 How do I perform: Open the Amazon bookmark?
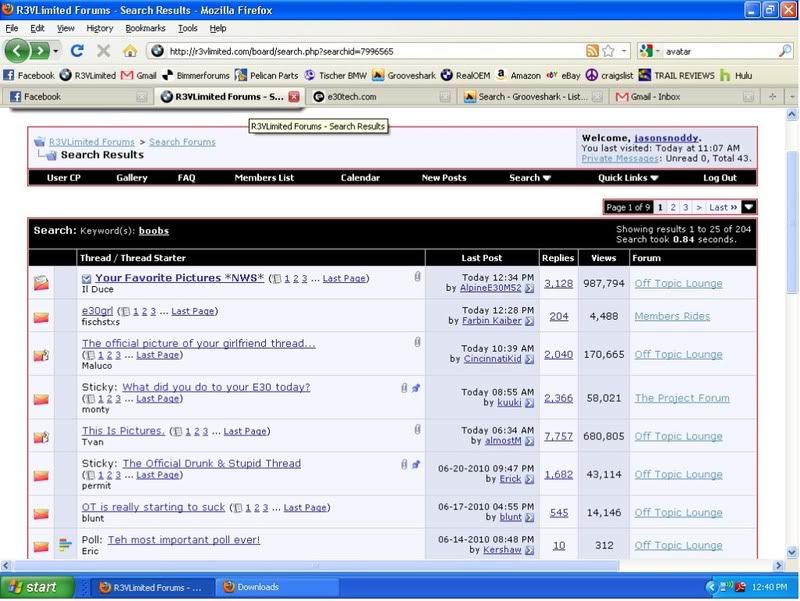[x=518, y=76]
